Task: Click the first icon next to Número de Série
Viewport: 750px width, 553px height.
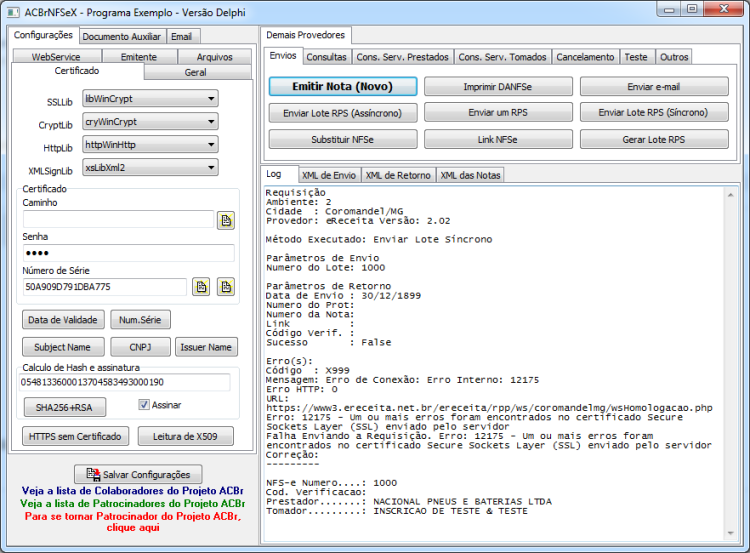Action: (x=201, y=287)
